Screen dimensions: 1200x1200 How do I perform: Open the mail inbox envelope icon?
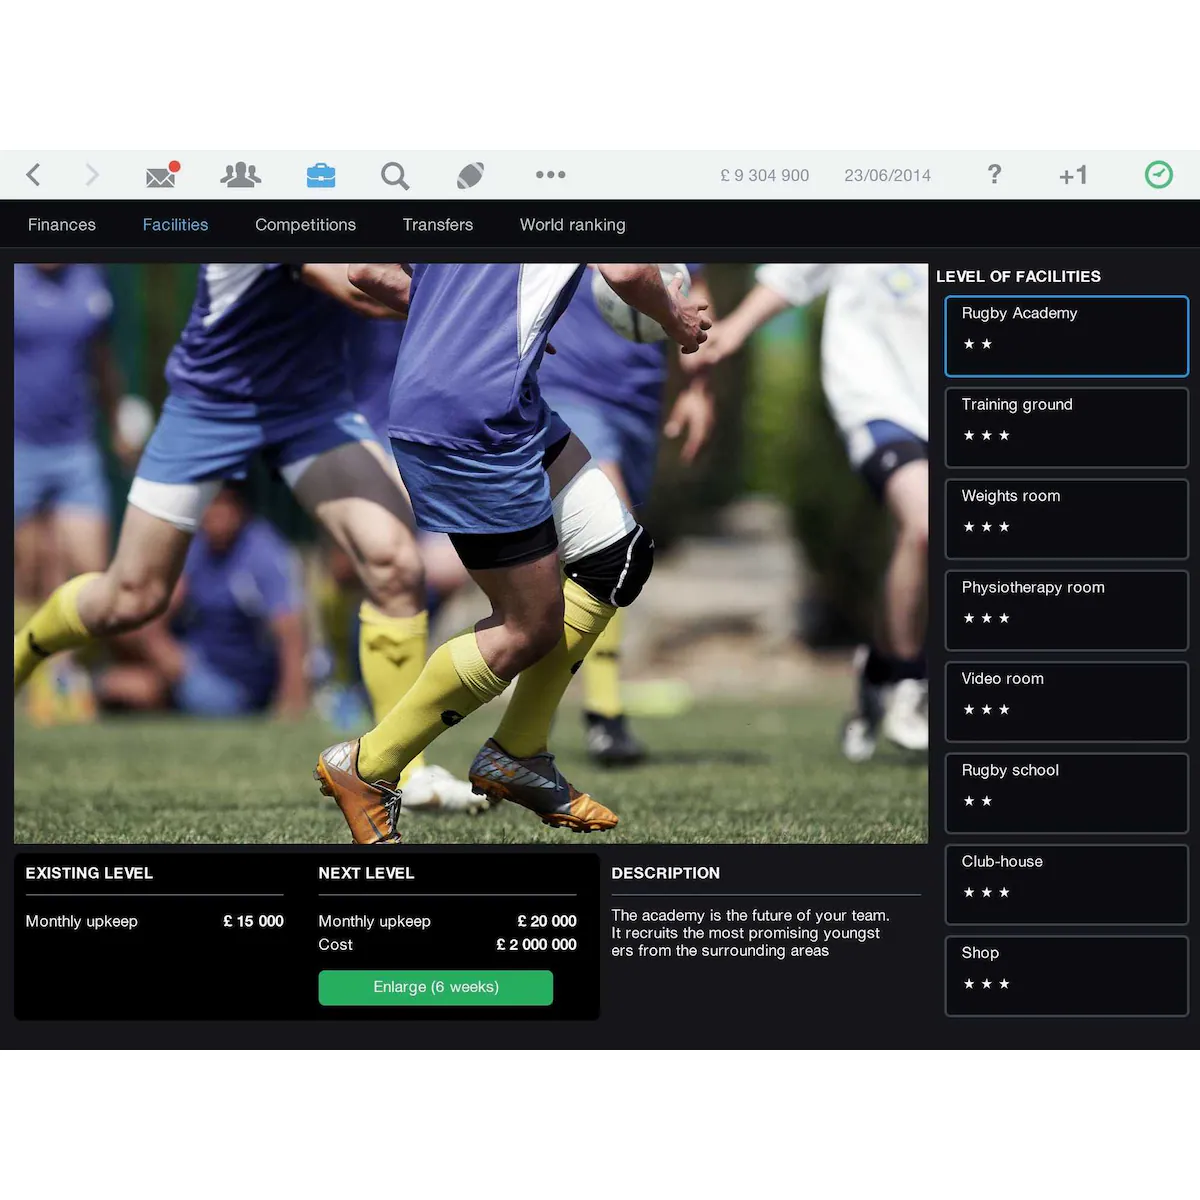[162, 175]
